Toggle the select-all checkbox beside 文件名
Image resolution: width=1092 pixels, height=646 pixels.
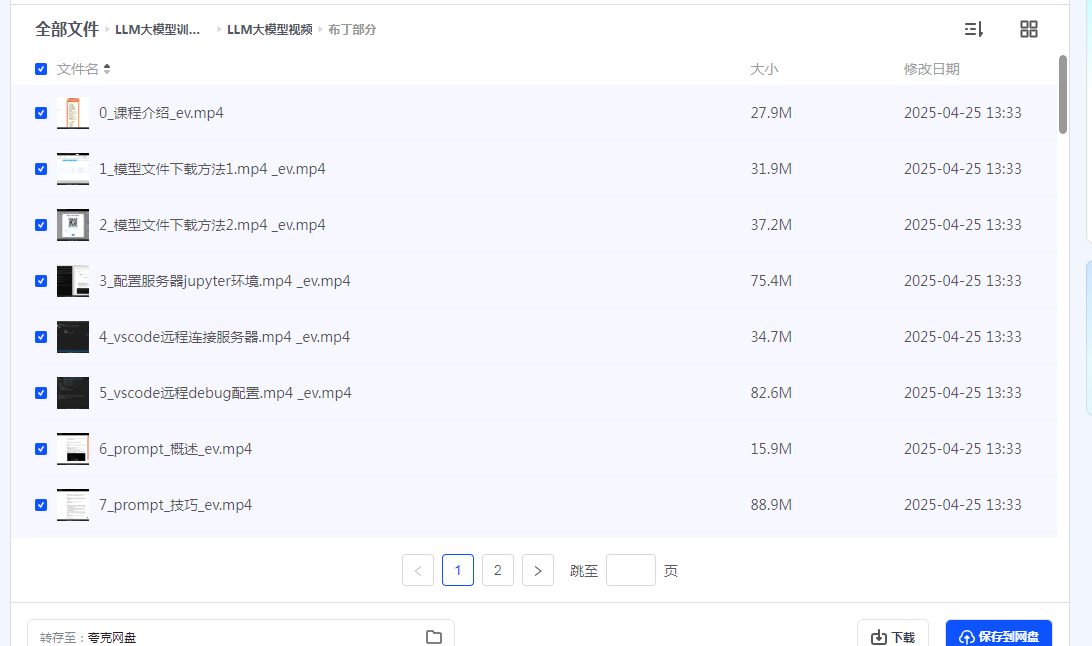41,69
